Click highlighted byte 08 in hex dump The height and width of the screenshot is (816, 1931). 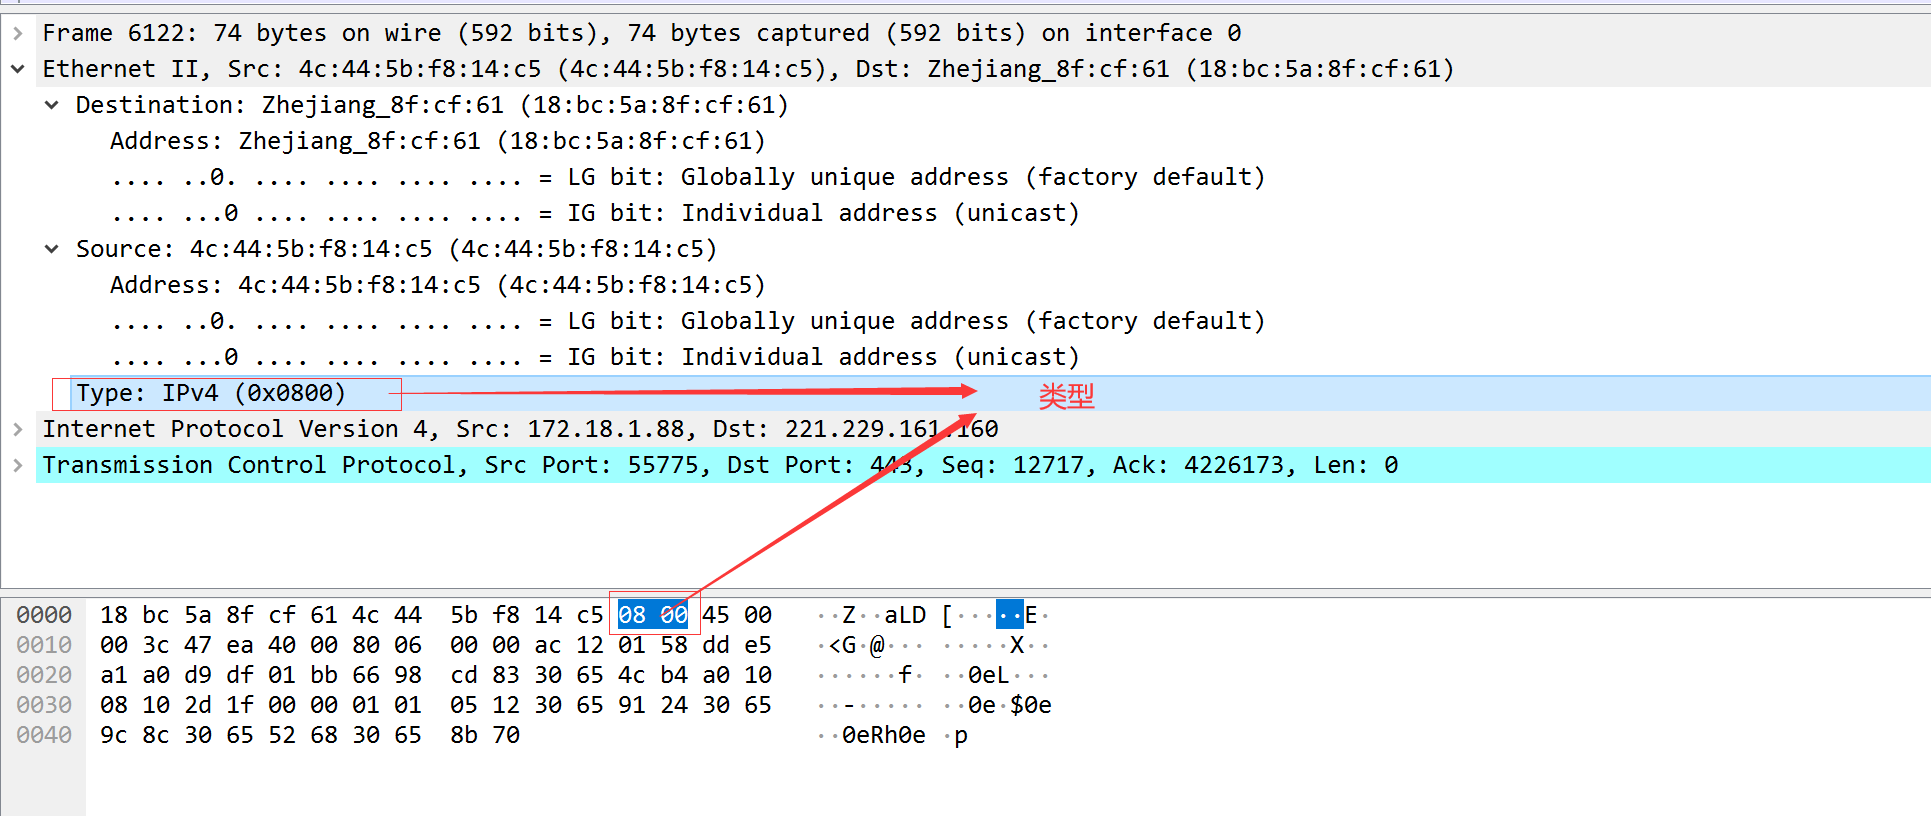(x=632, y=615)
